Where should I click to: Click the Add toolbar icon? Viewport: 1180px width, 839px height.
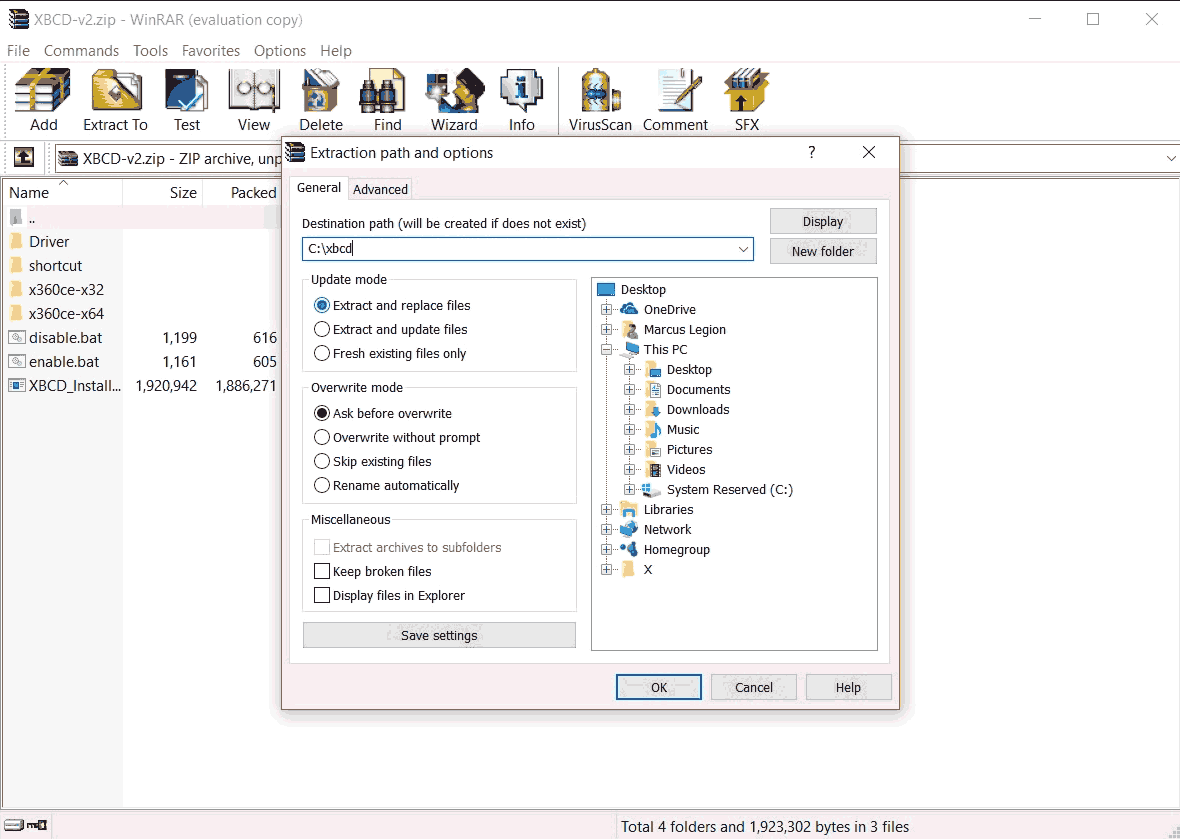(44, 100)
